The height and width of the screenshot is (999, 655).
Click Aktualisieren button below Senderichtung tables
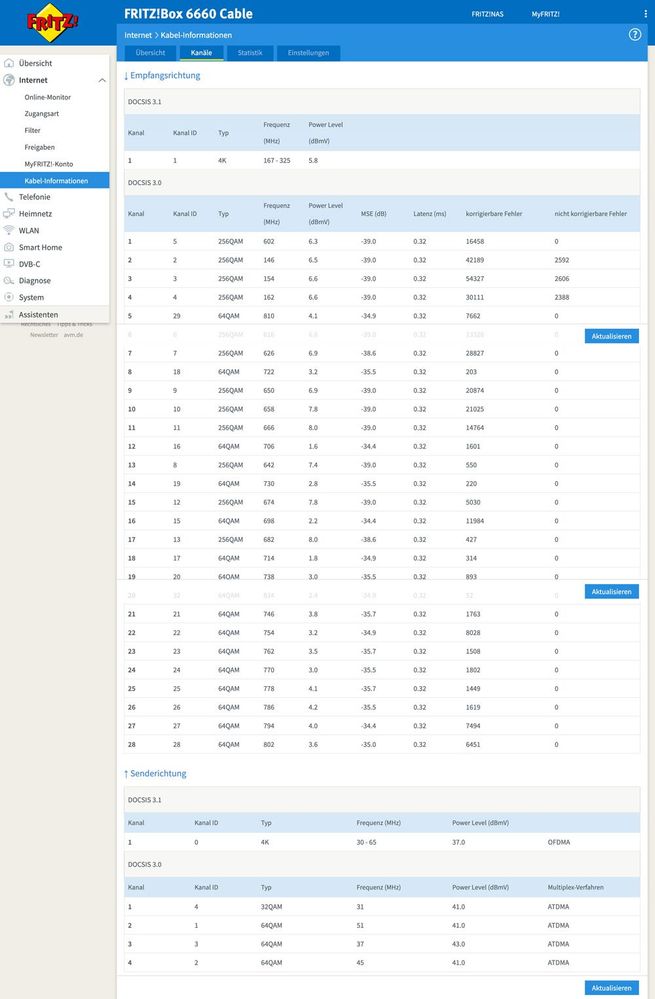[x=612, y=988]
